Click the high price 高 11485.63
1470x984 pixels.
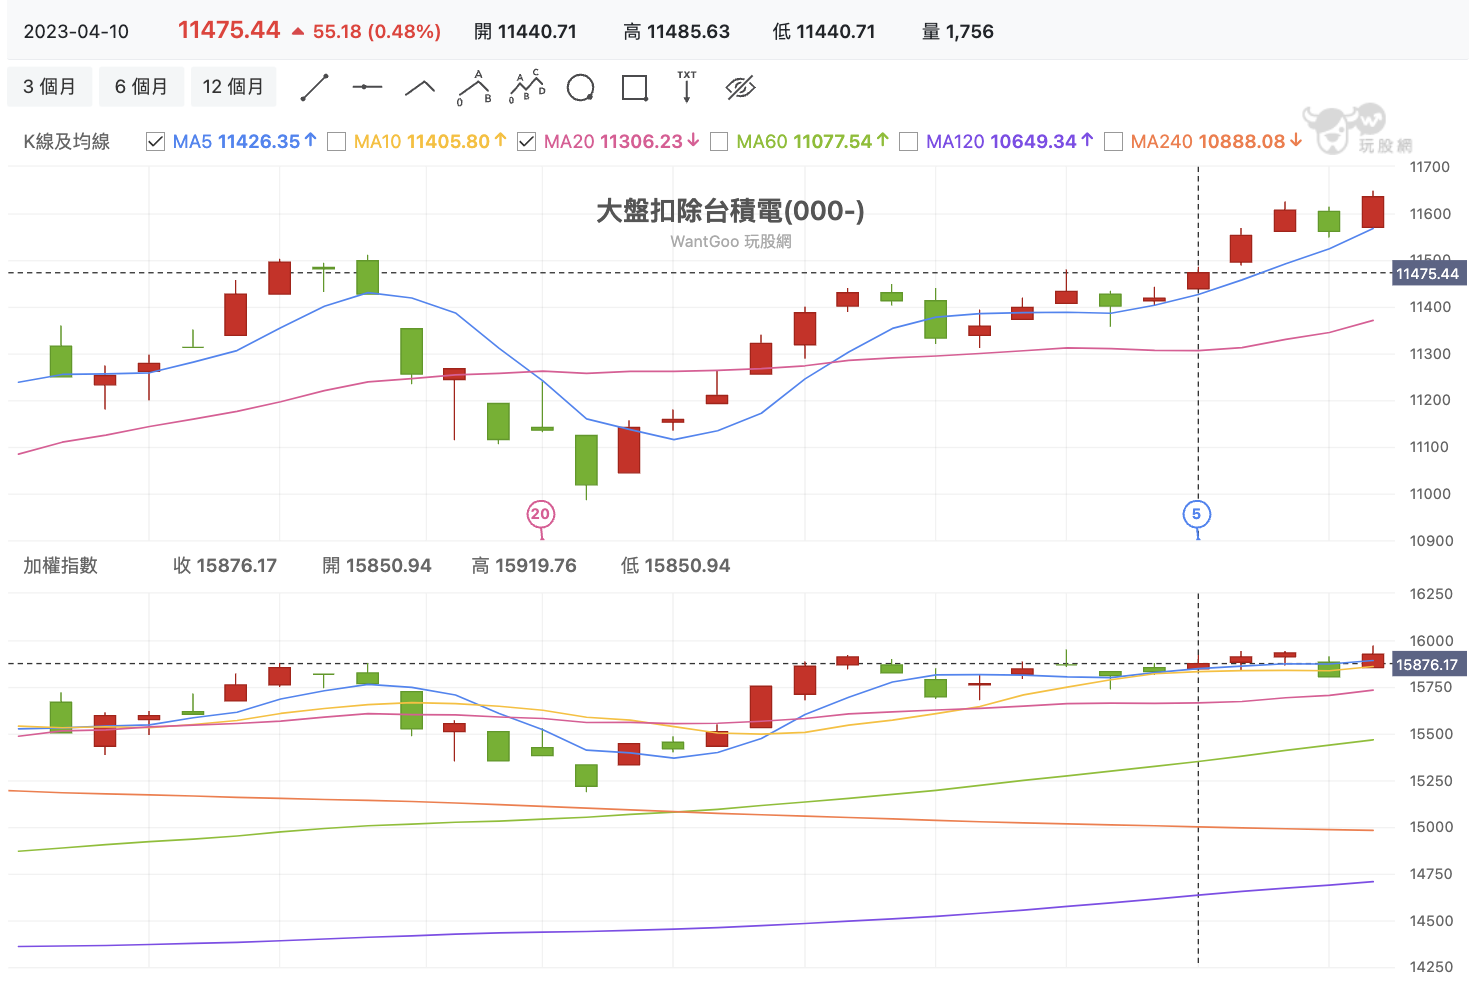(x=676, y=32)
